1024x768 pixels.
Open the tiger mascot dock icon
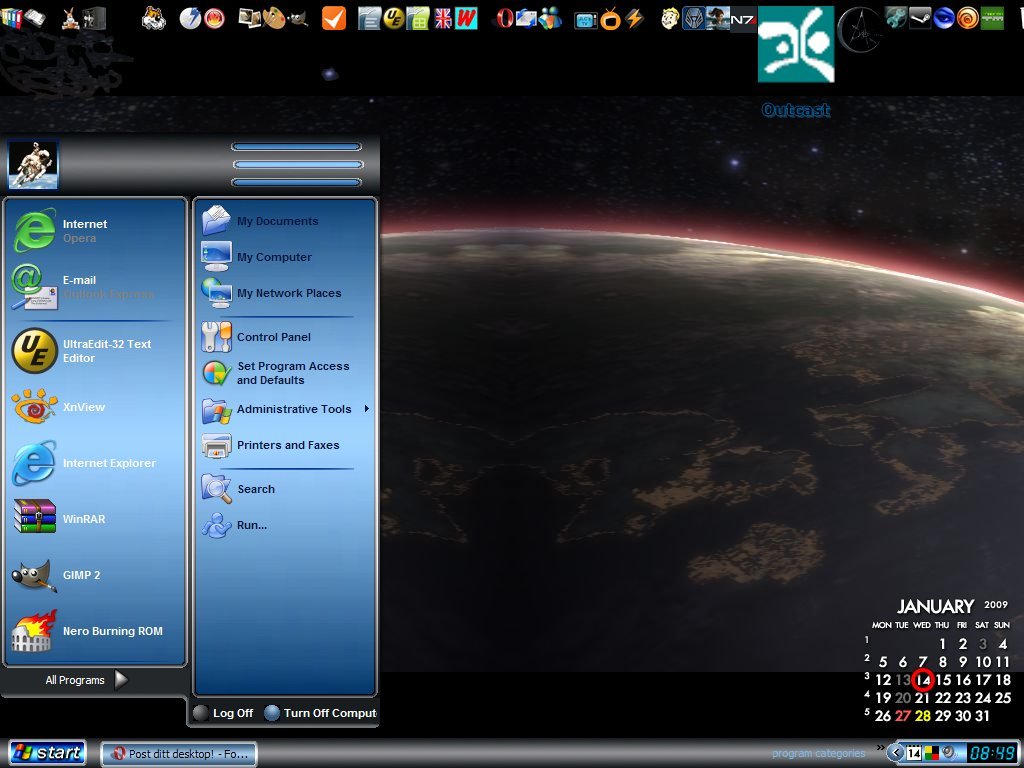[x=153, y=18]
